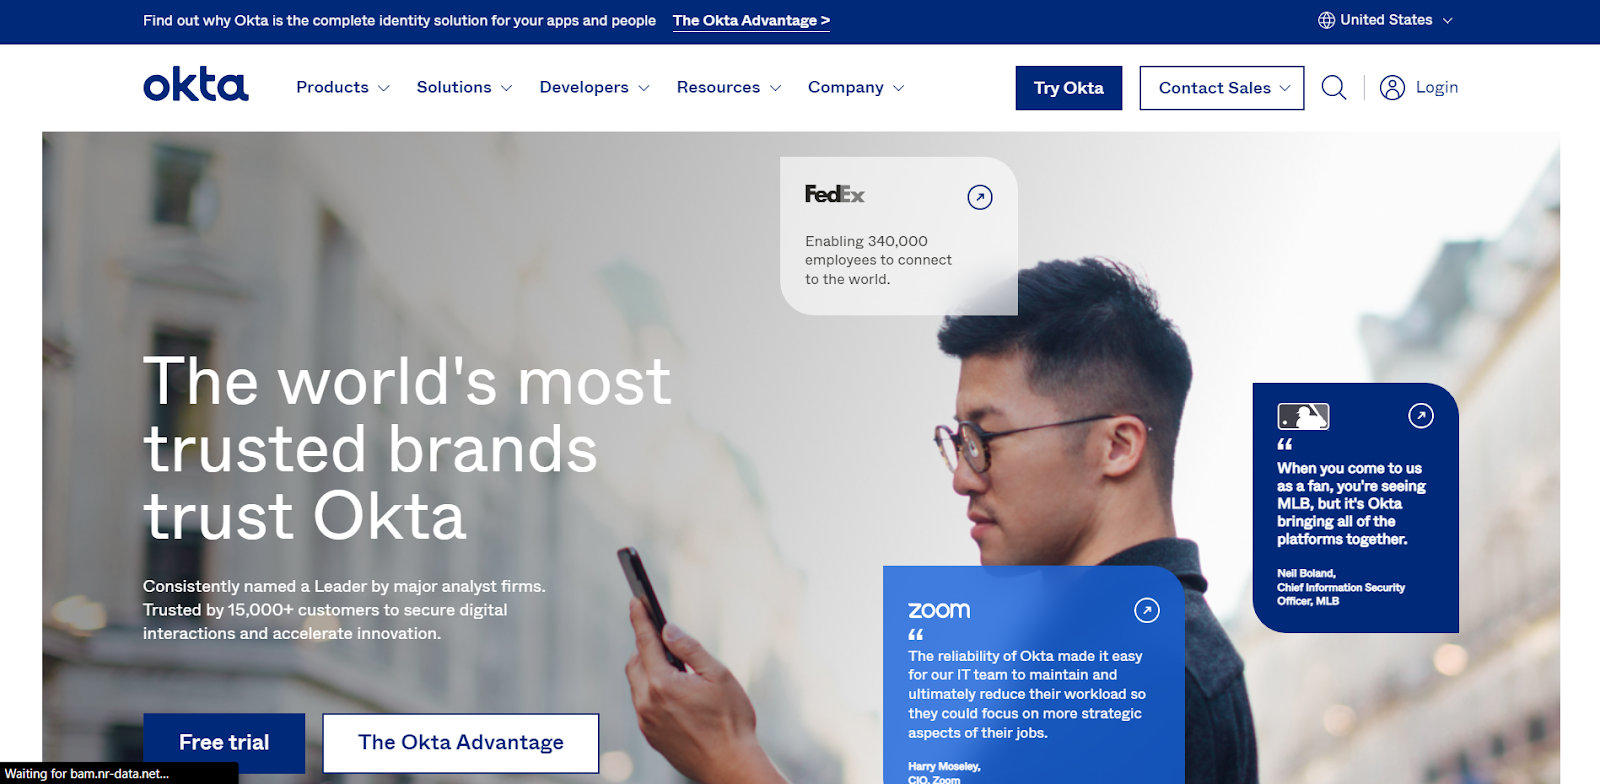Click the MLB logo on the blue card
The height and width of the screenshot is (784, 1600).
click(1303, 416)
